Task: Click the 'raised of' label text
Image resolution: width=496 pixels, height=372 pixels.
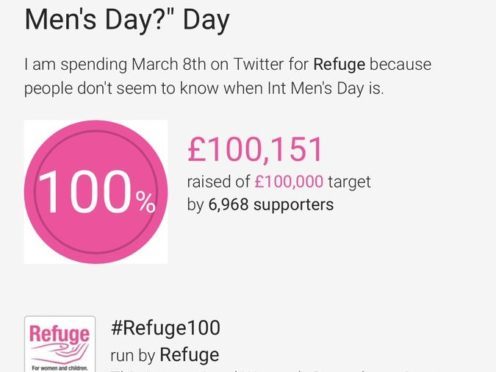Action: click(218, 182)
